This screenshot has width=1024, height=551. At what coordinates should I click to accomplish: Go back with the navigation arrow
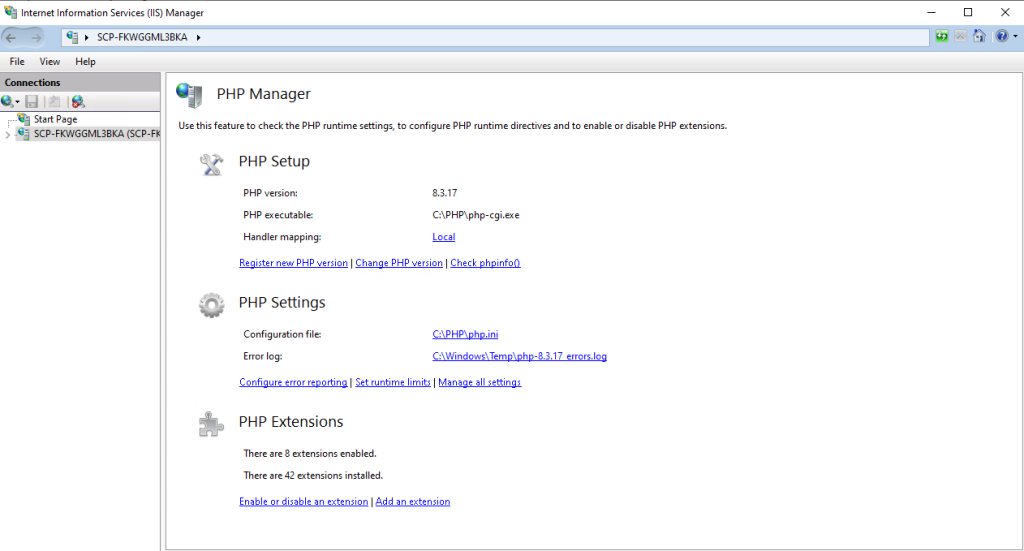tap(11, 37)
